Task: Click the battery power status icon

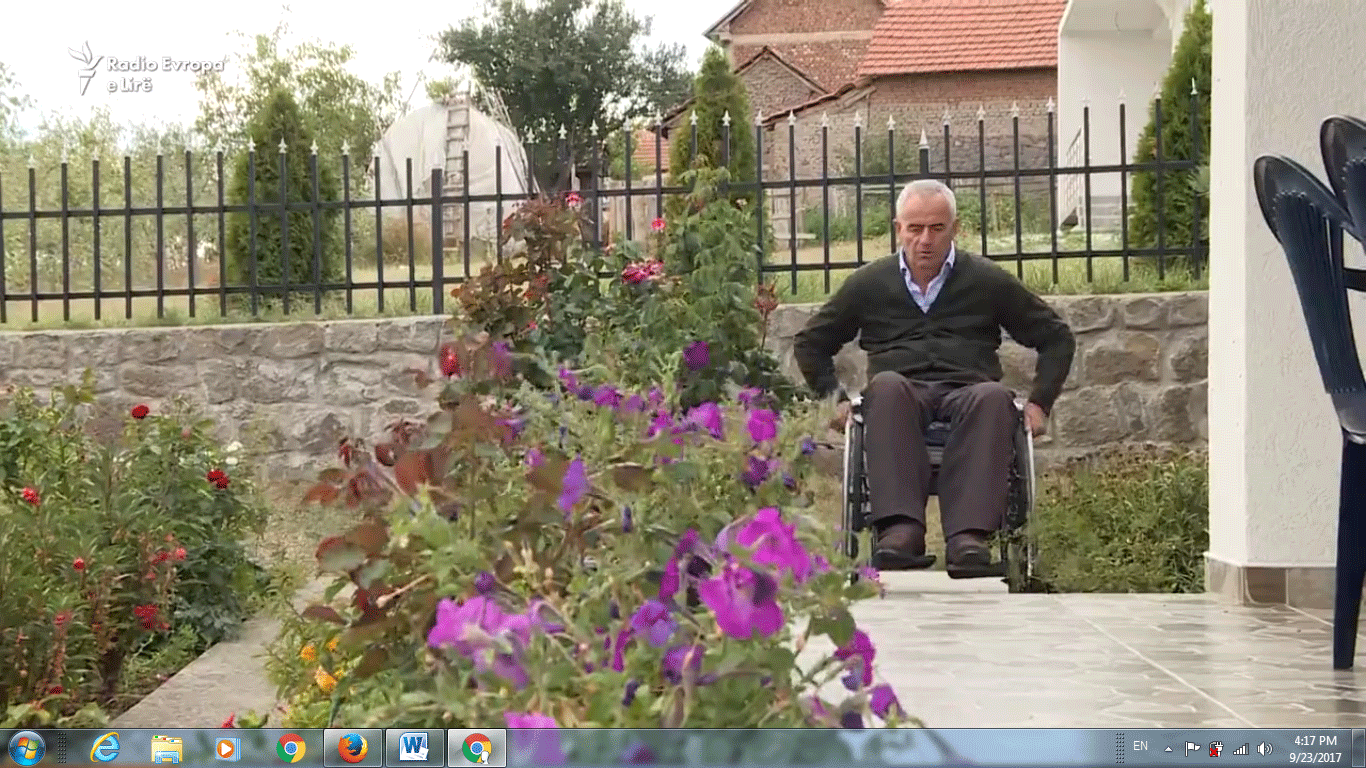Action: (x=1216, y=748)
